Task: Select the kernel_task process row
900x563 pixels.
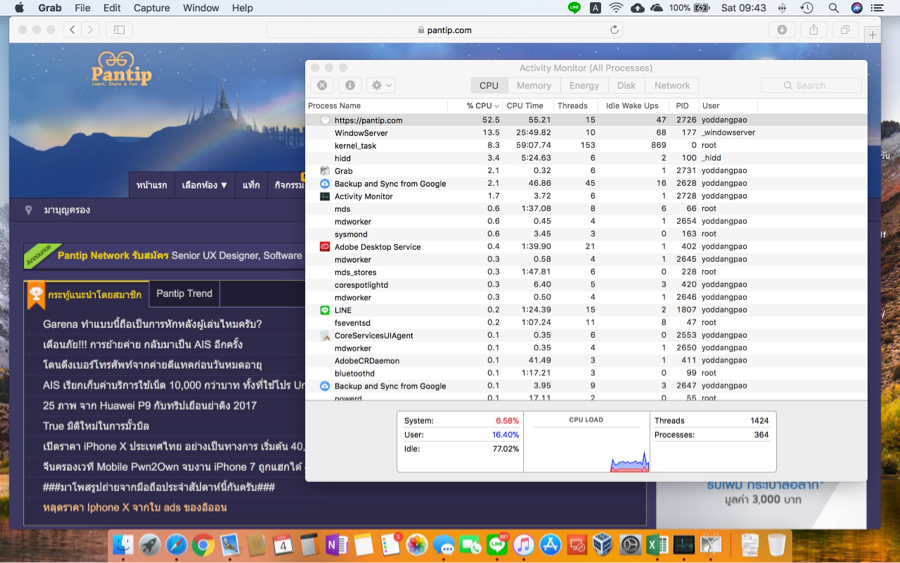Action: point(586,145)
